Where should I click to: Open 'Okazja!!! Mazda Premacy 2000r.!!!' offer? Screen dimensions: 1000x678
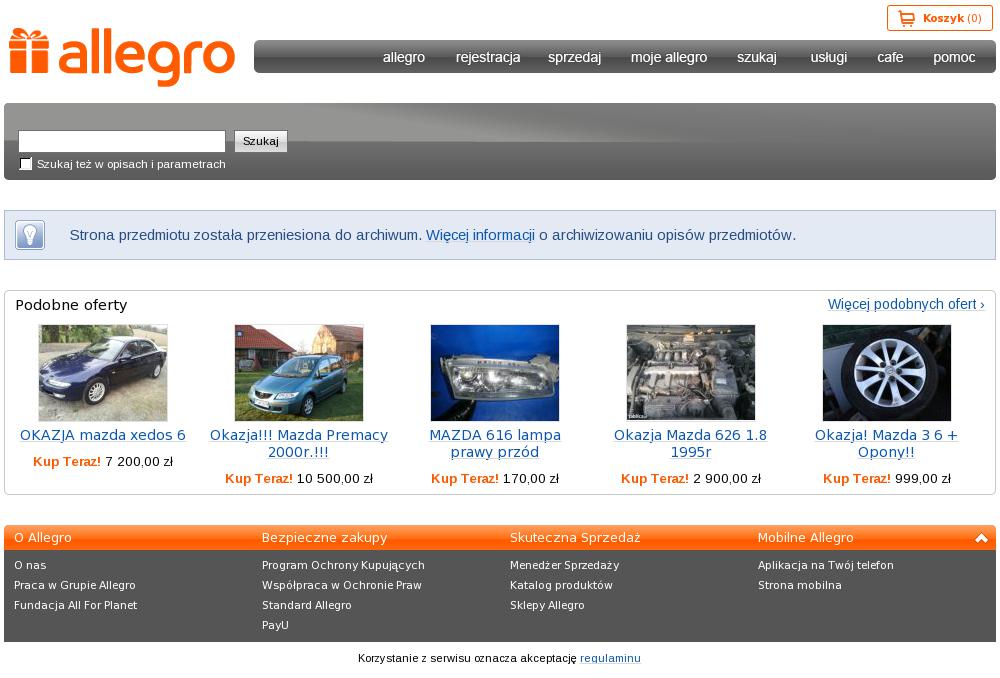tap(298, 443)
